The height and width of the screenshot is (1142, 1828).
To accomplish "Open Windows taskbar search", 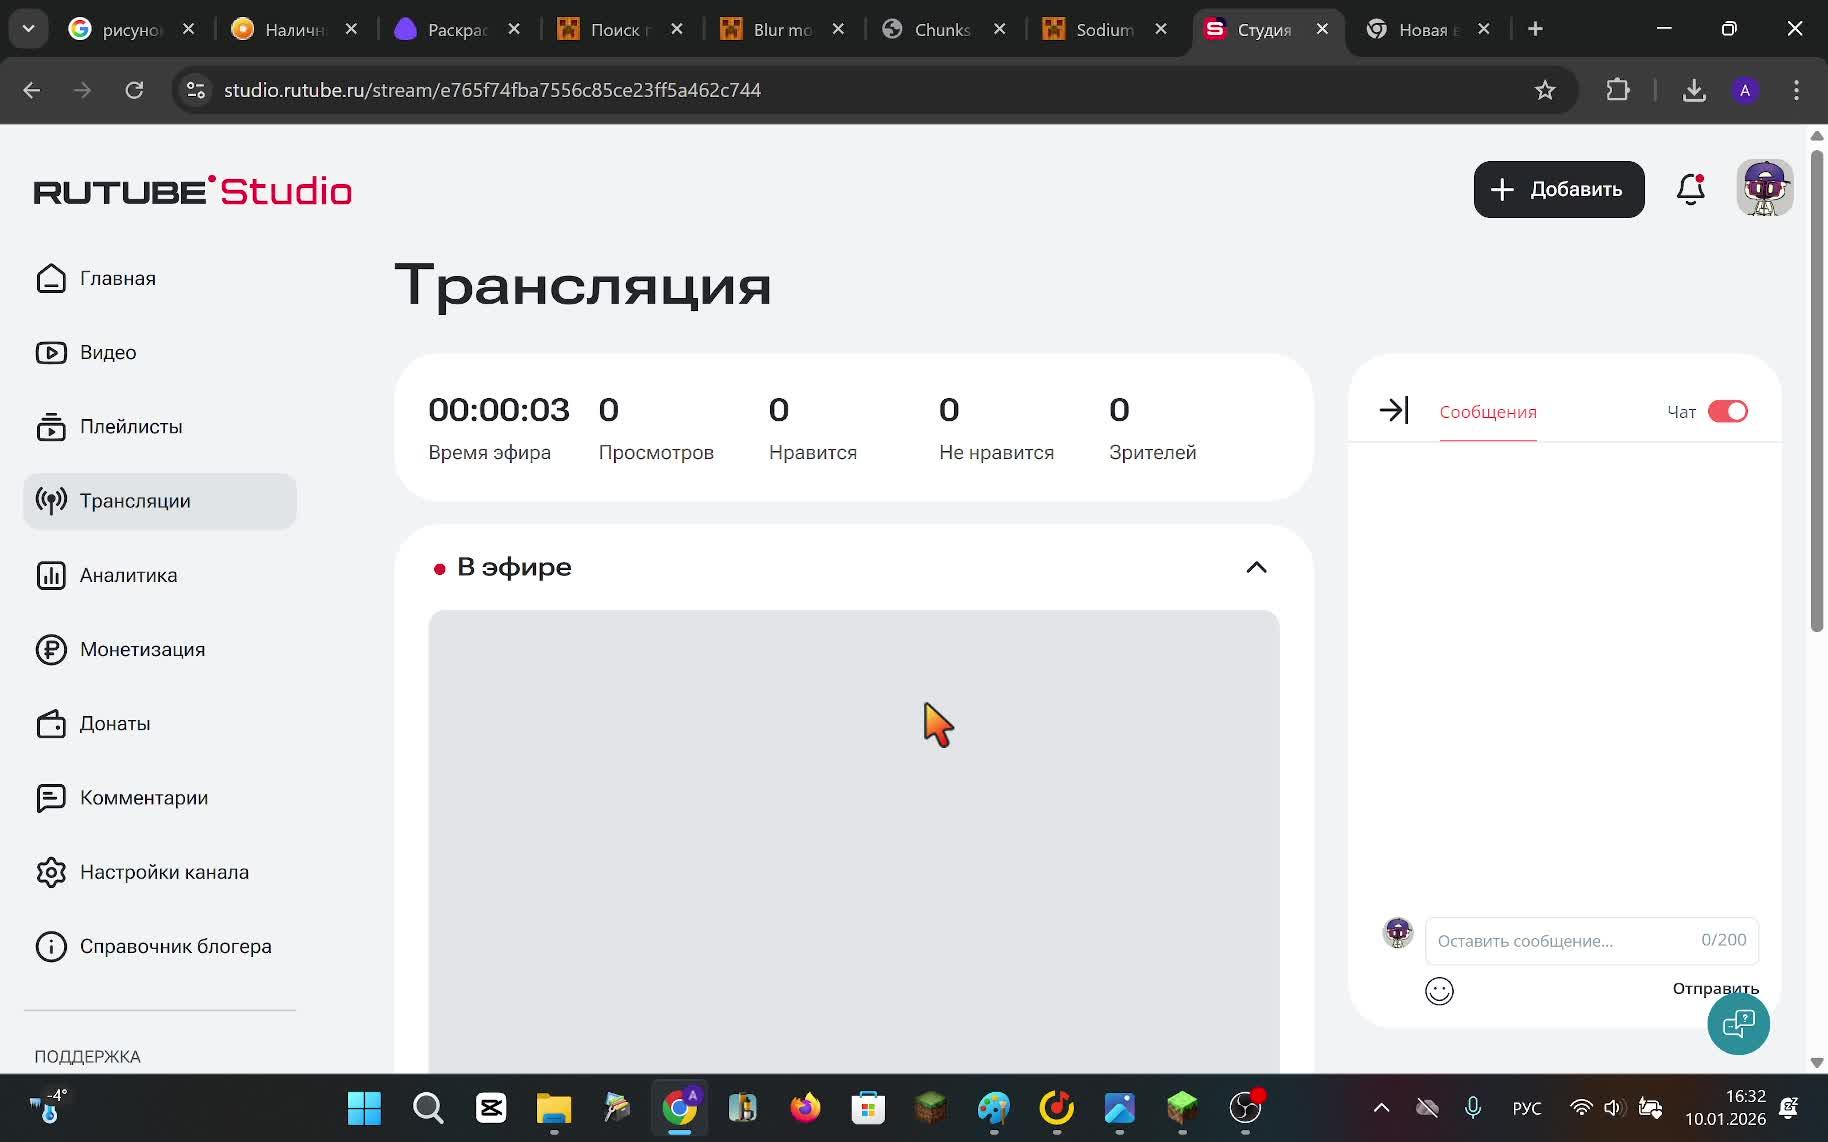I will point(428,1108).
